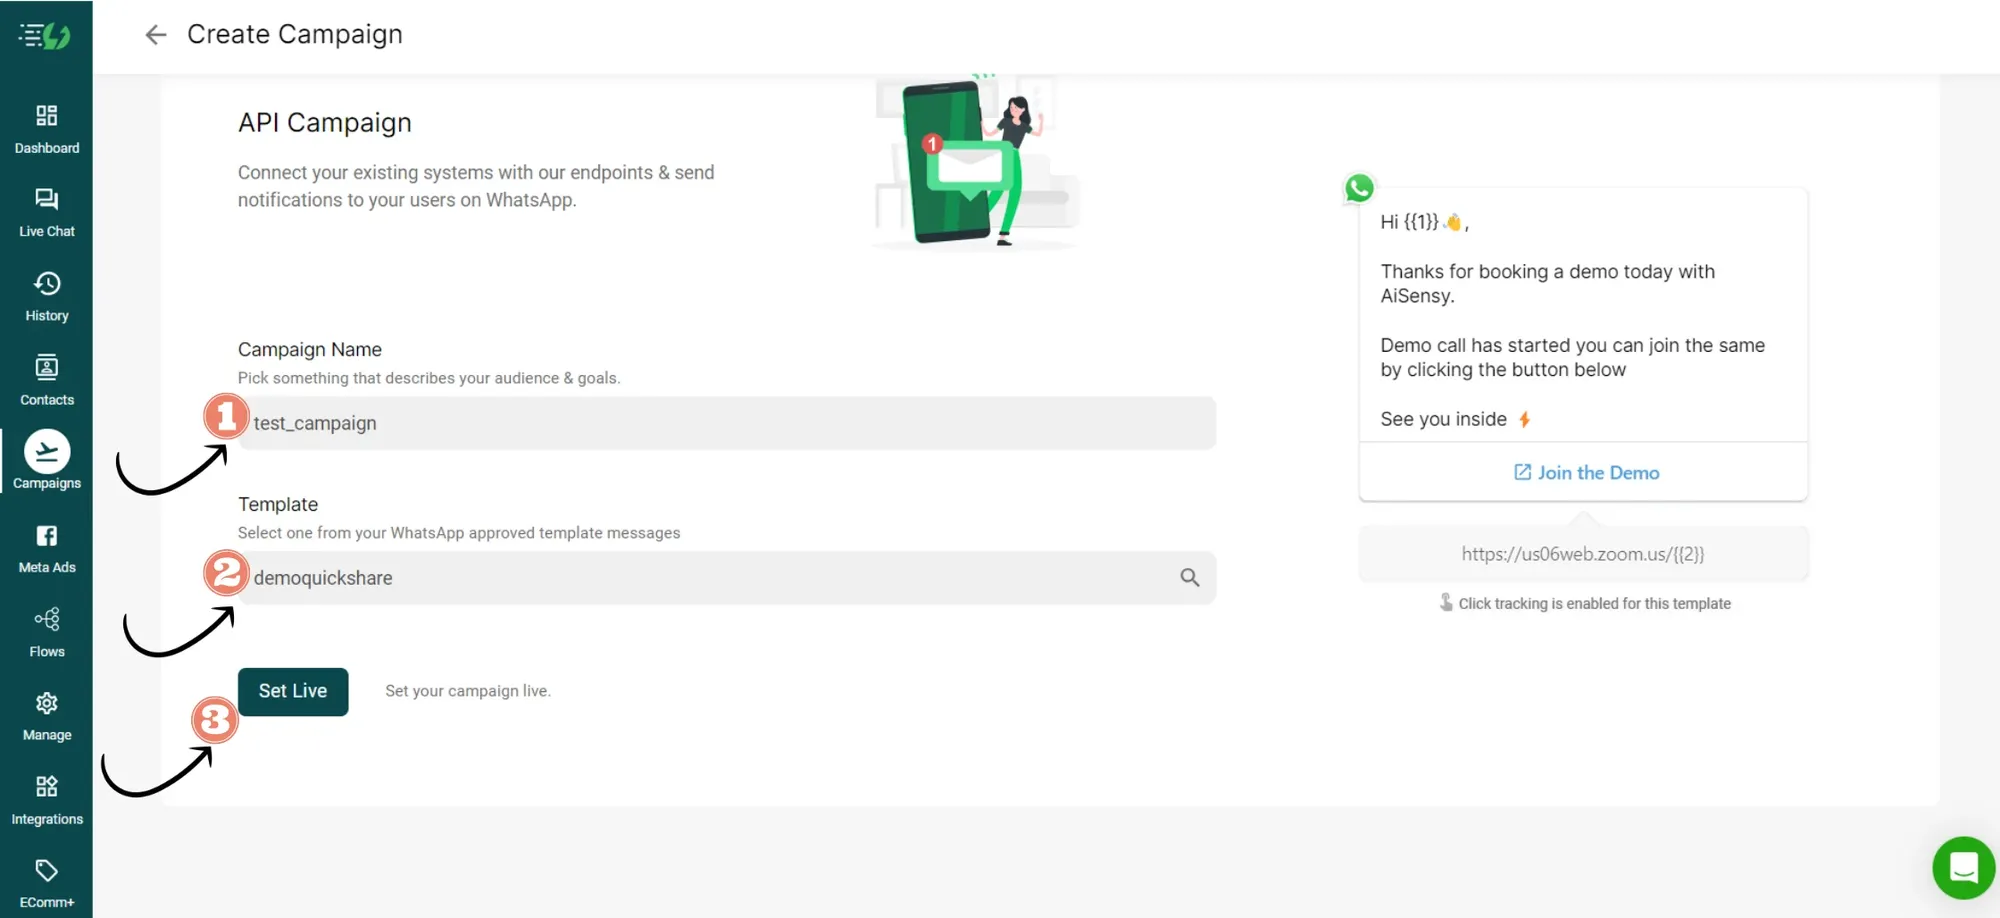This screenshot has width=2000, height=918.
Task: Click the Join the Demo link
Action: pyautogui.click(x=1586, y=473)
